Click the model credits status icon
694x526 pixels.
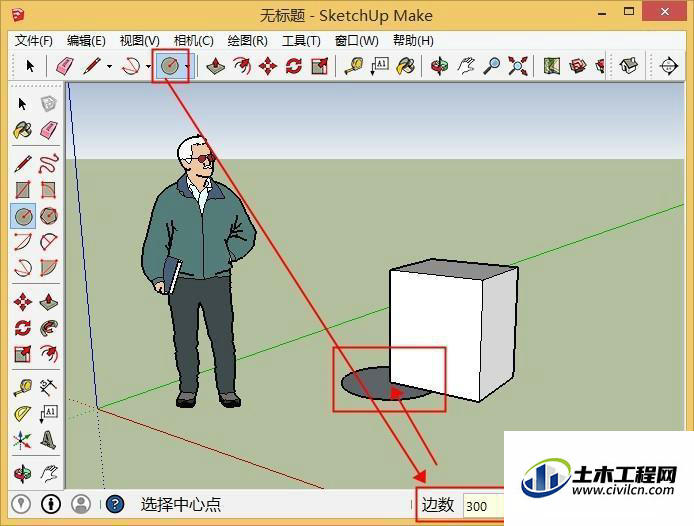(x=51, y=504)
